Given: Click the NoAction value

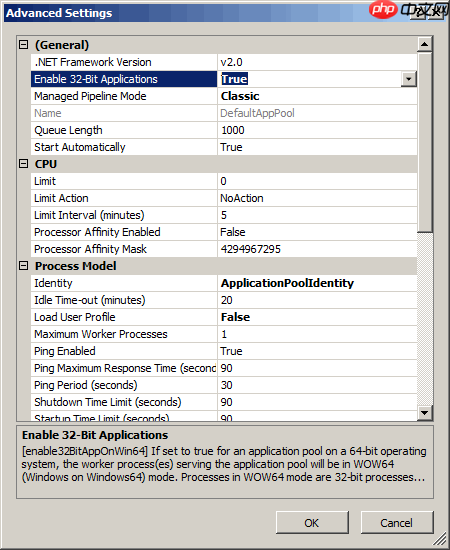Looking at the screenshot, I should 242,198.
